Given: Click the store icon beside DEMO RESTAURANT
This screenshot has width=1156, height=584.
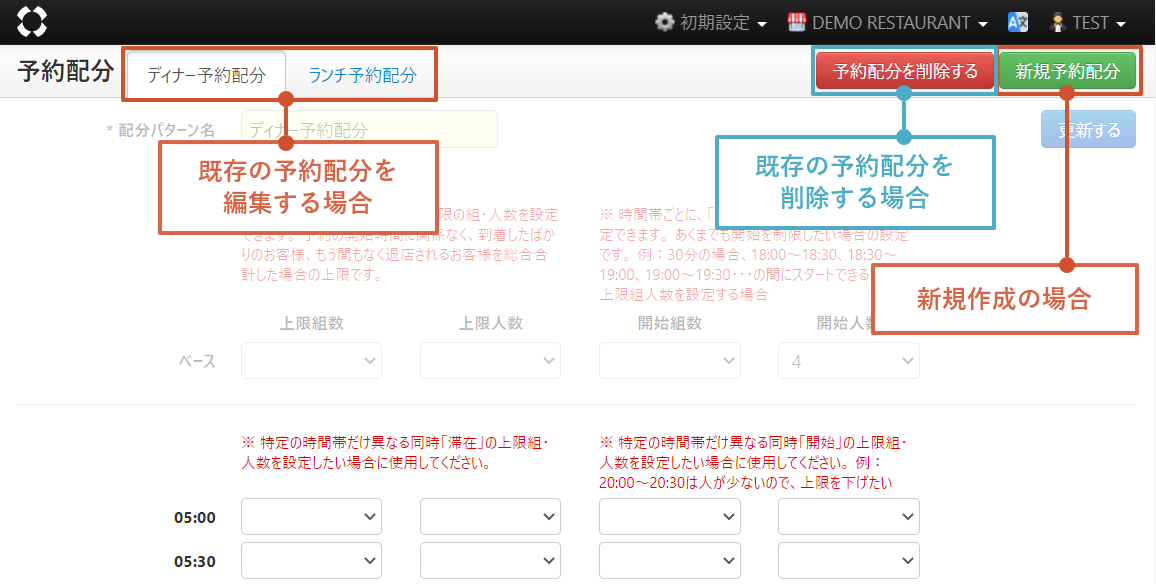Looking at the screenshot, I should coord(797,22).
